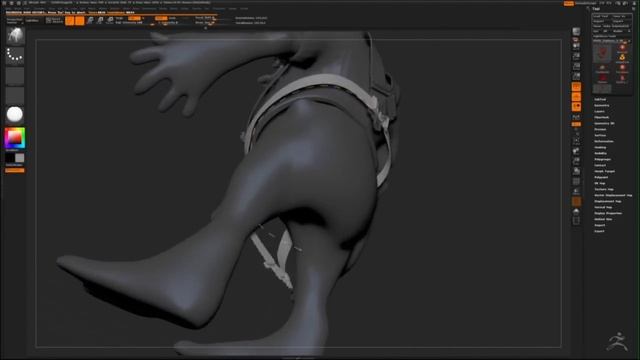Viewport: 640px width, 360px height.
Task: Open the current brush thumbnail selector
Action: [x=15, y=36]
